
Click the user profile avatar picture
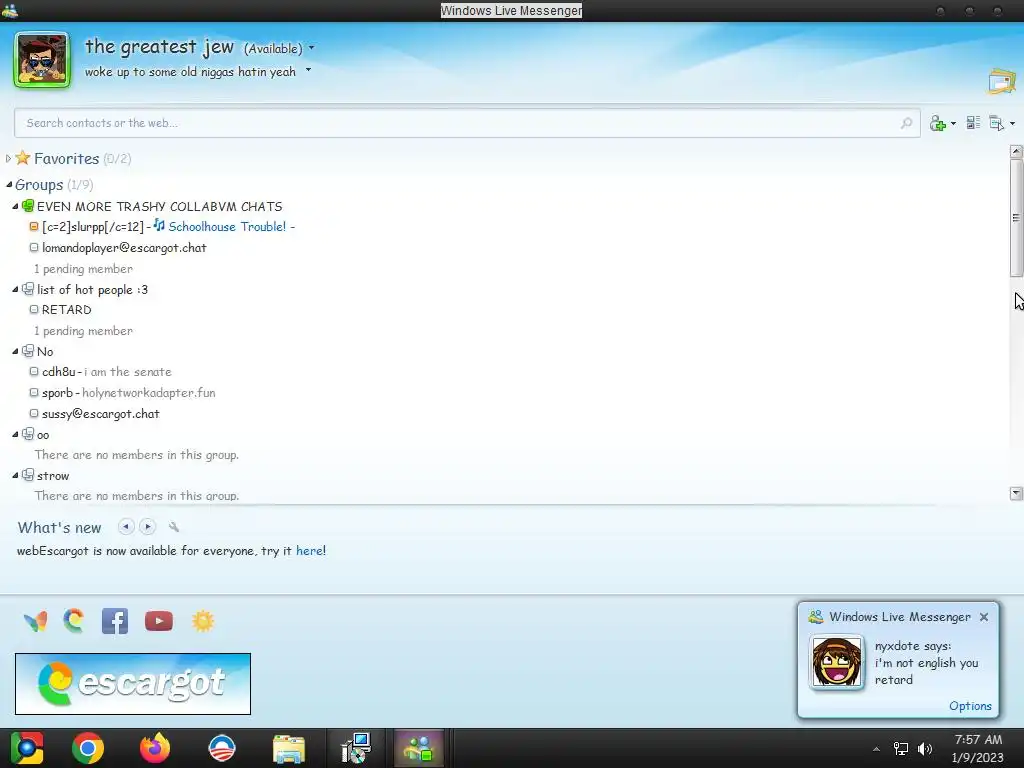click(42, 59)
